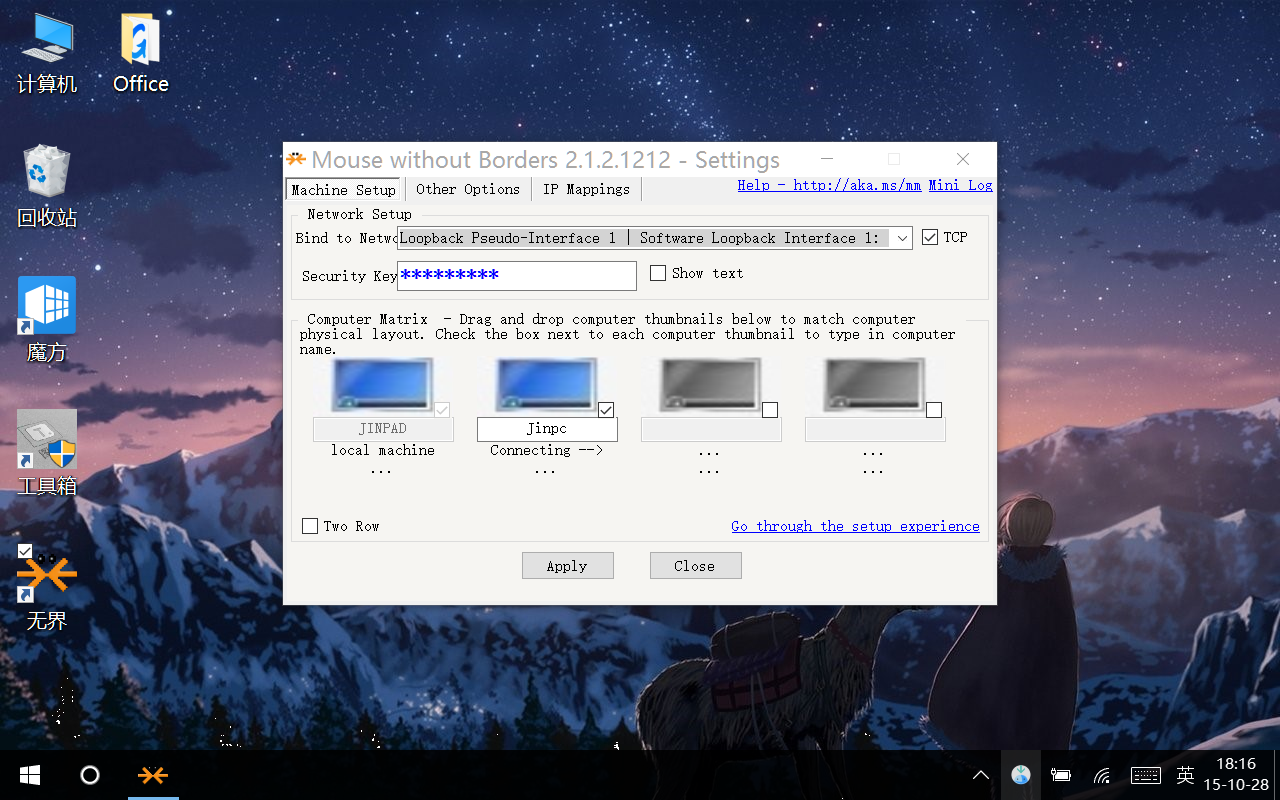The height and width of the screenshot is (800, 1280).
Task: Click the "local machine" status text
Action: point(383,450)
